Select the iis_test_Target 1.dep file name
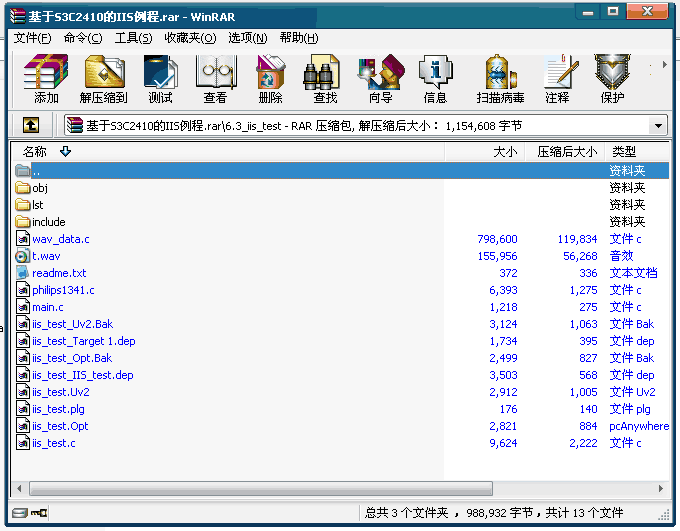The image size is (680, 531). point(84,341)
